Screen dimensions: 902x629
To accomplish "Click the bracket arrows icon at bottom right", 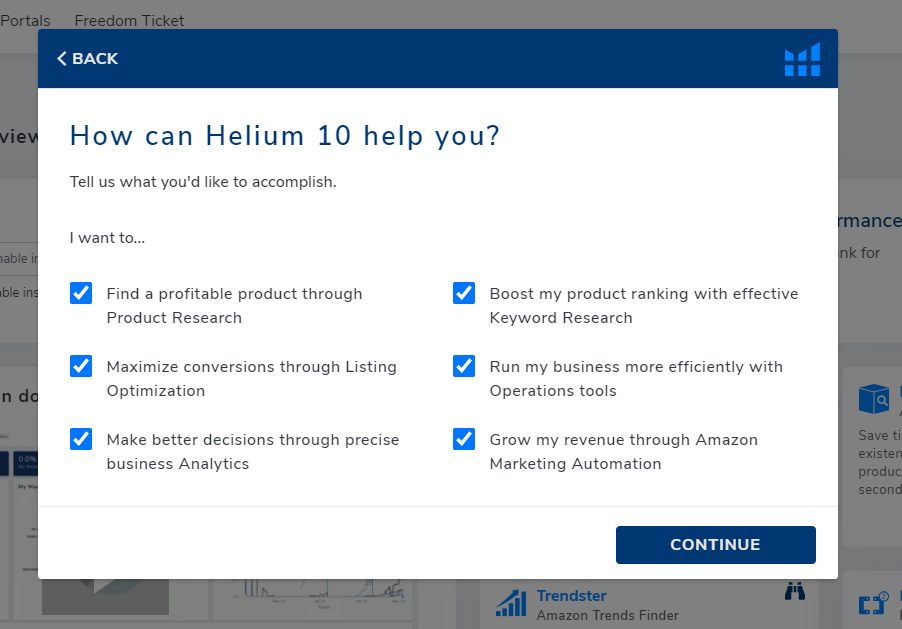I will coord(873,603).
